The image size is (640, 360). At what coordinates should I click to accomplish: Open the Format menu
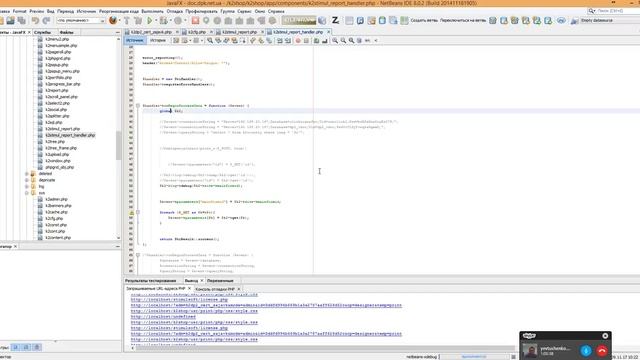tap(20, 11)
